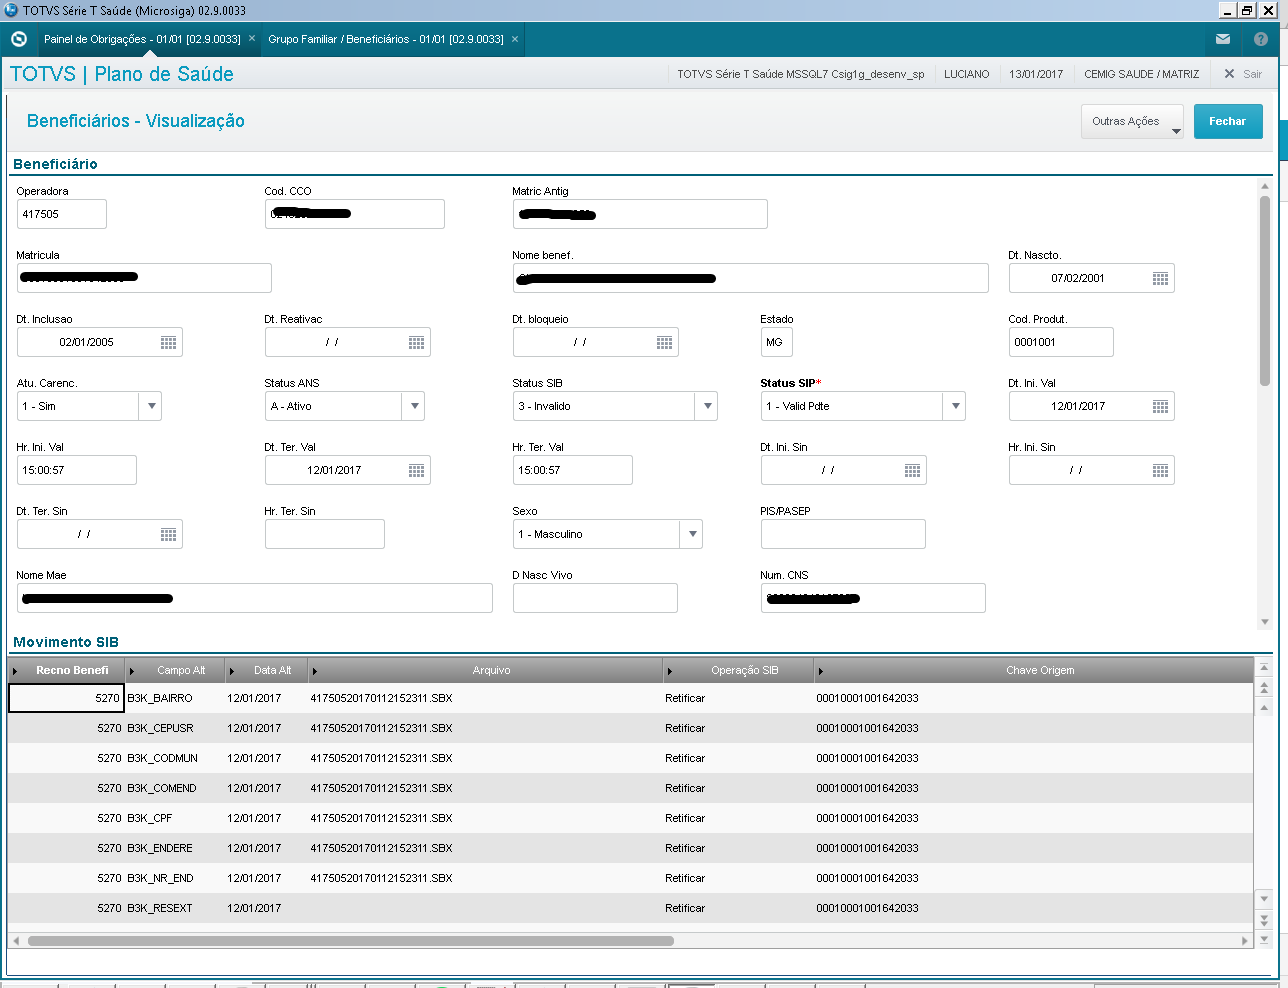Open calendar for Dt. Reativac field

click(416, 342)
